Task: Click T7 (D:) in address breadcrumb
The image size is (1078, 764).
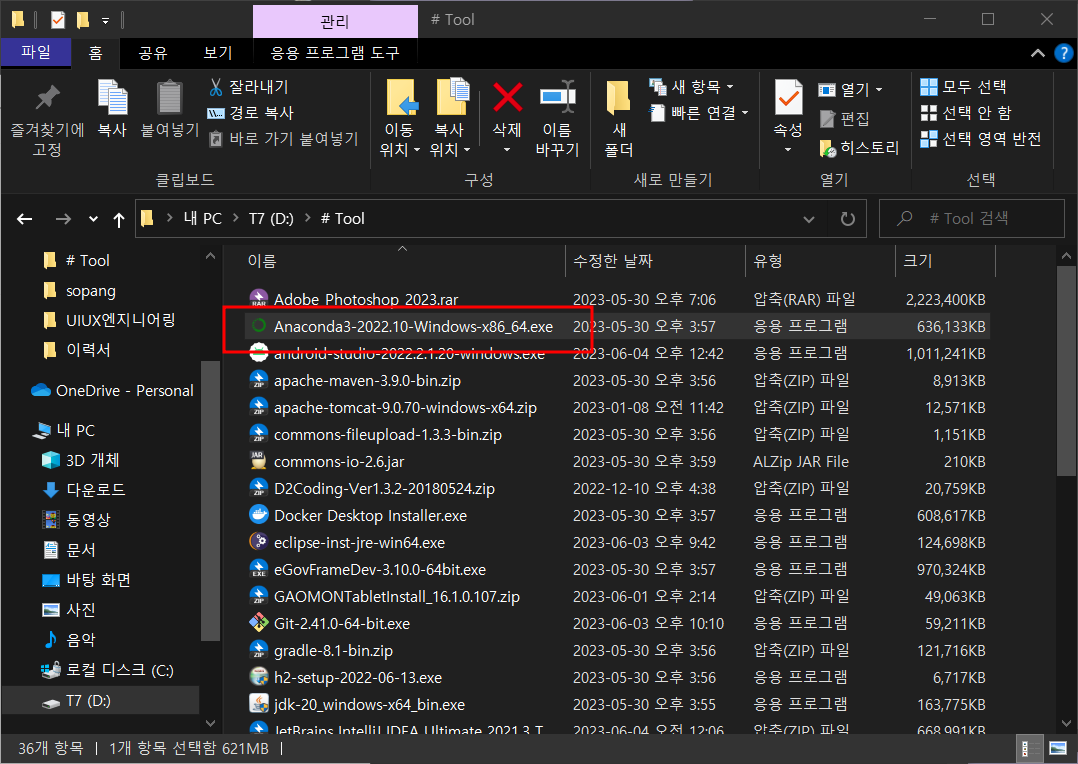Action: [x=271, y=219]
